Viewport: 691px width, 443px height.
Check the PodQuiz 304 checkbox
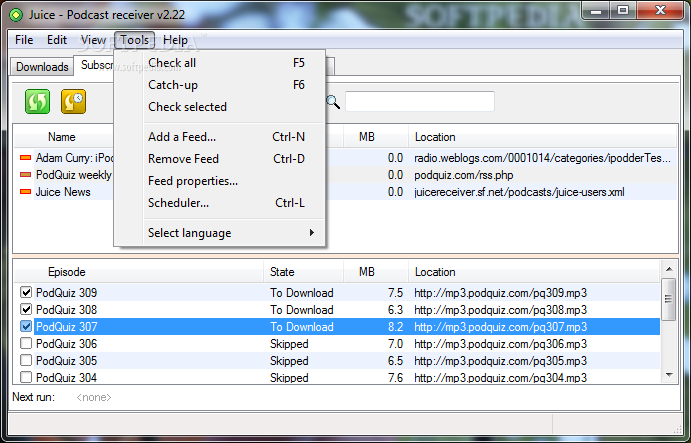click(x=26, y=377)
